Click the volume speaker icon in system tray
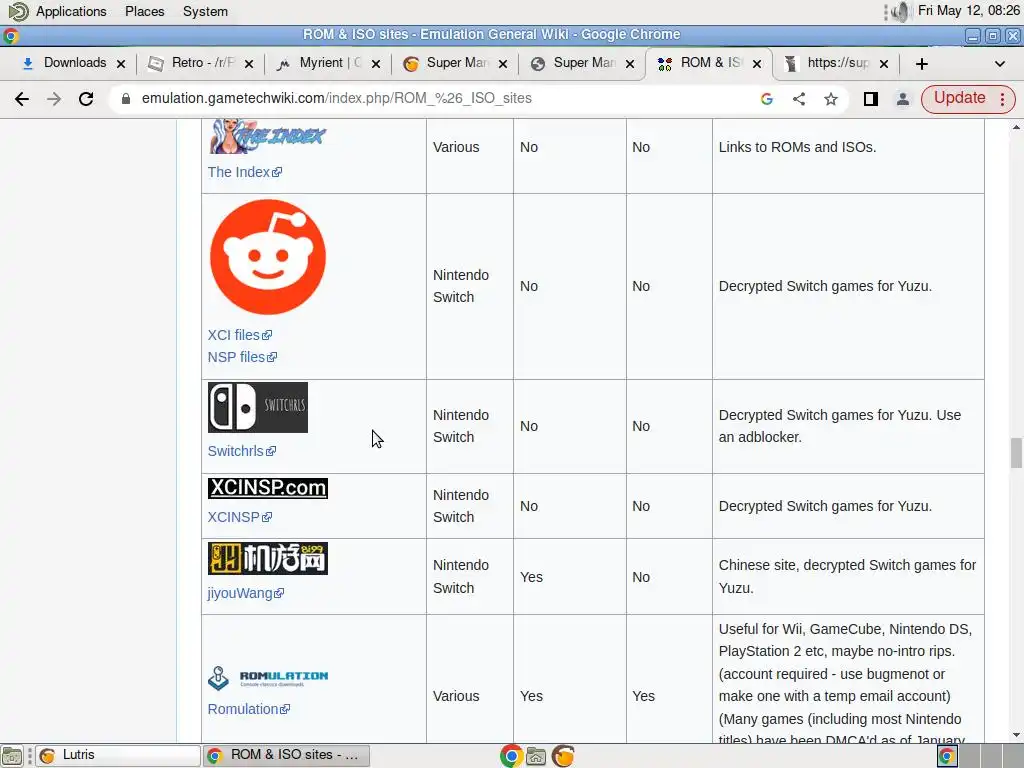This screenshot has height=768, width=1024. coord(901,12)
